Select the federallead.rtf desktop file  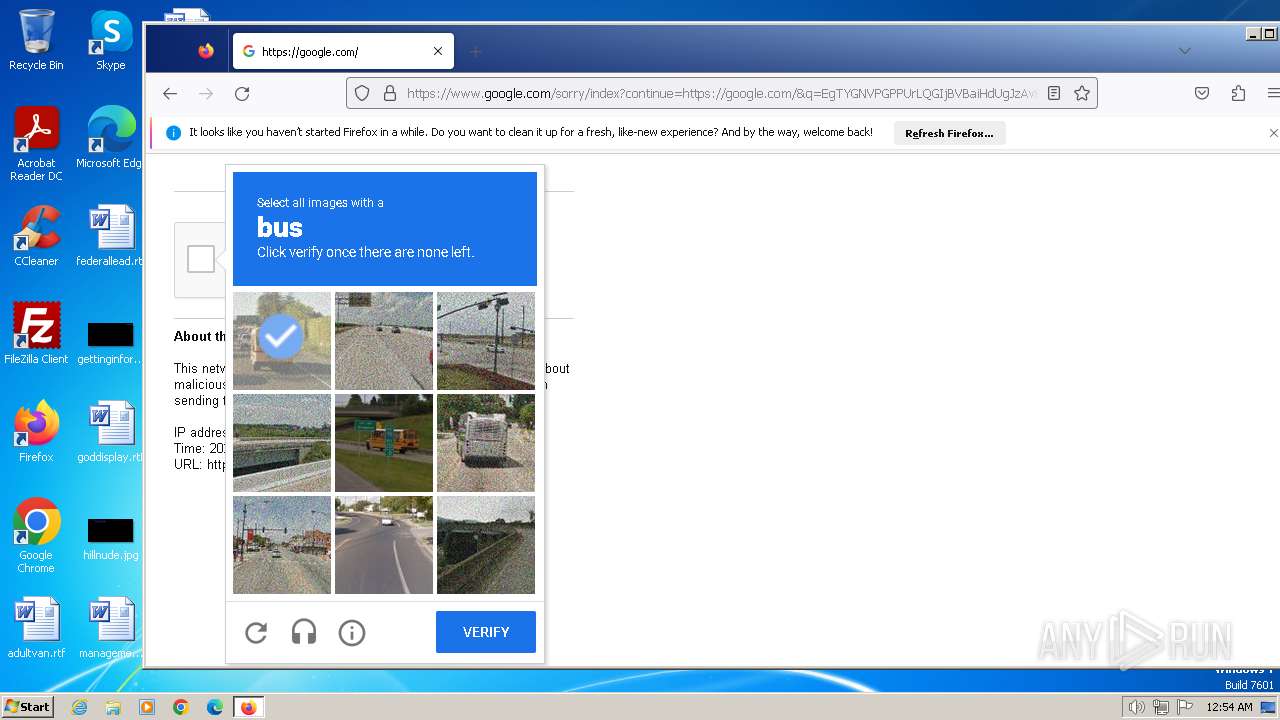point(111,235)
